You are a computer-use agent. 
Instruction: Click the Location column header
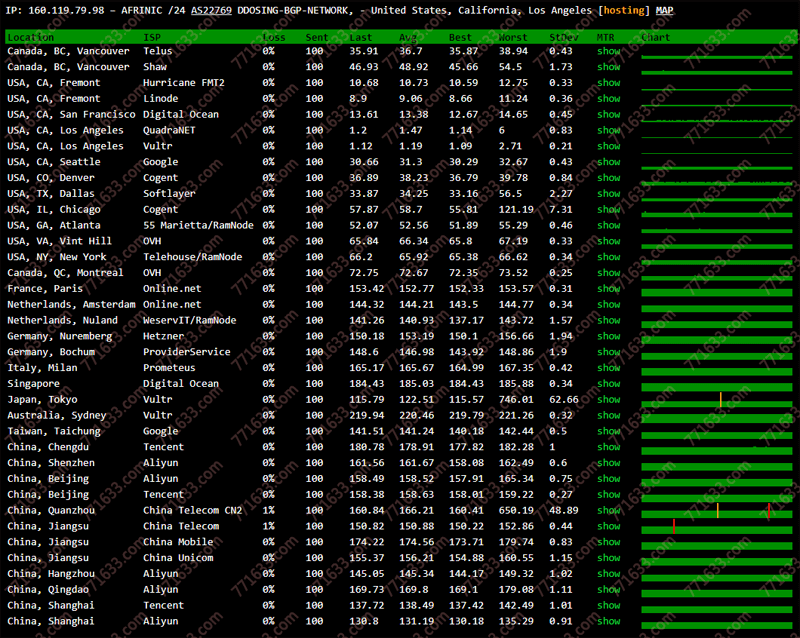click(x=31, y=37)
